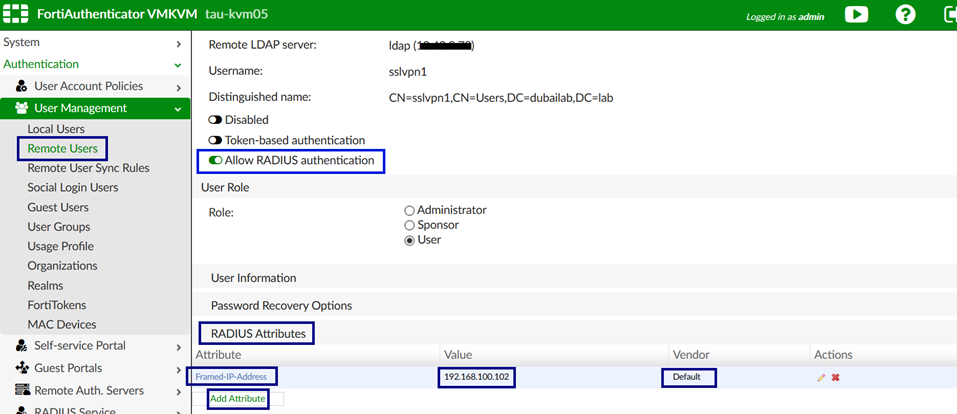Click the User Account Policies icon

(x=21, y=87)
